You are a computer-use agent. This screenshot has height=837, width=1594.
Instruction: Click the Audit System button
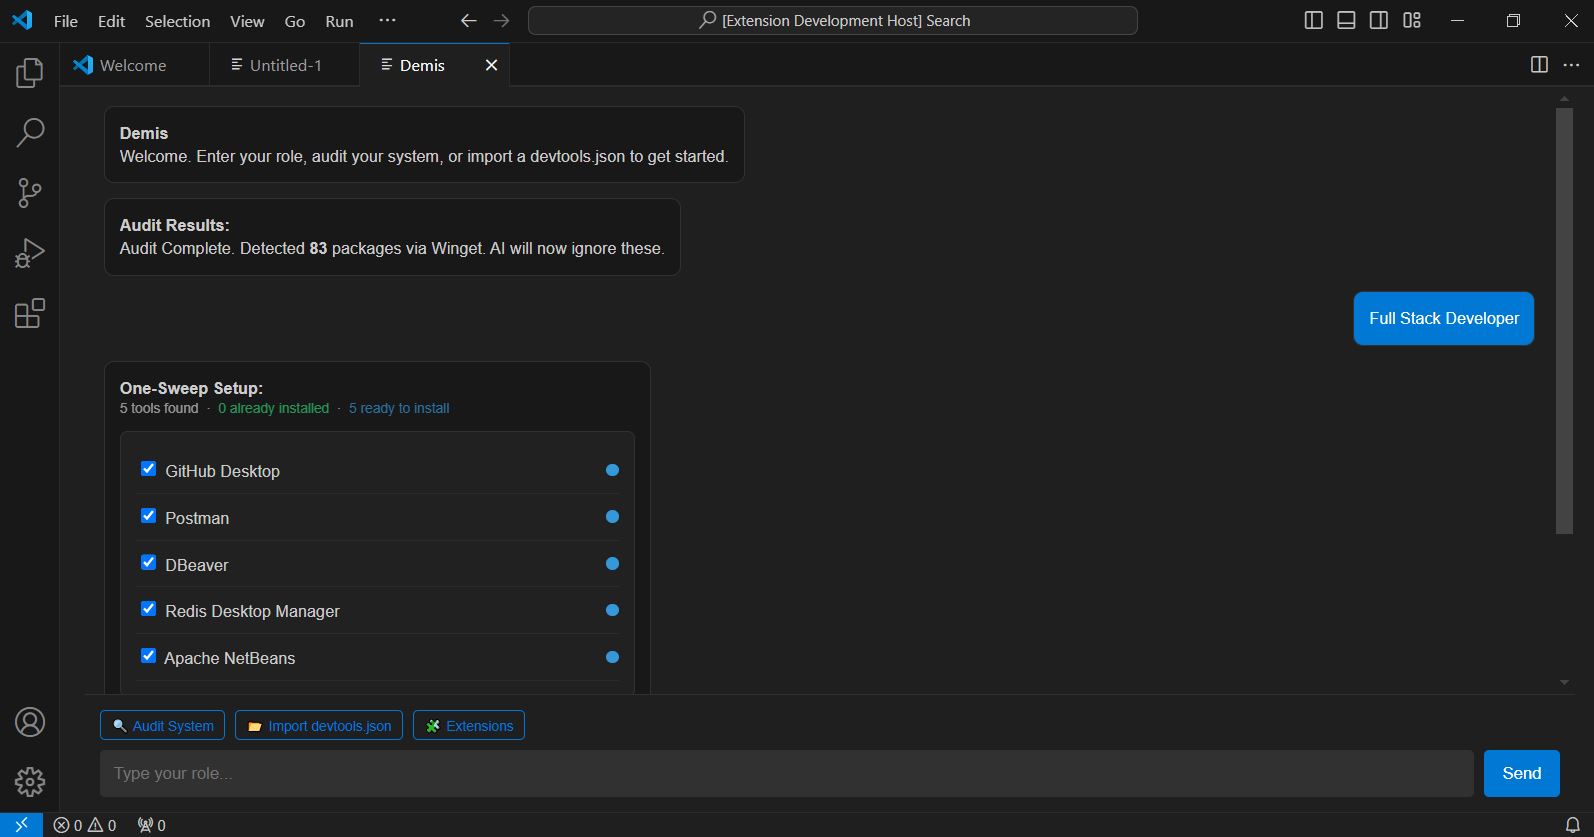click(162, 726)
